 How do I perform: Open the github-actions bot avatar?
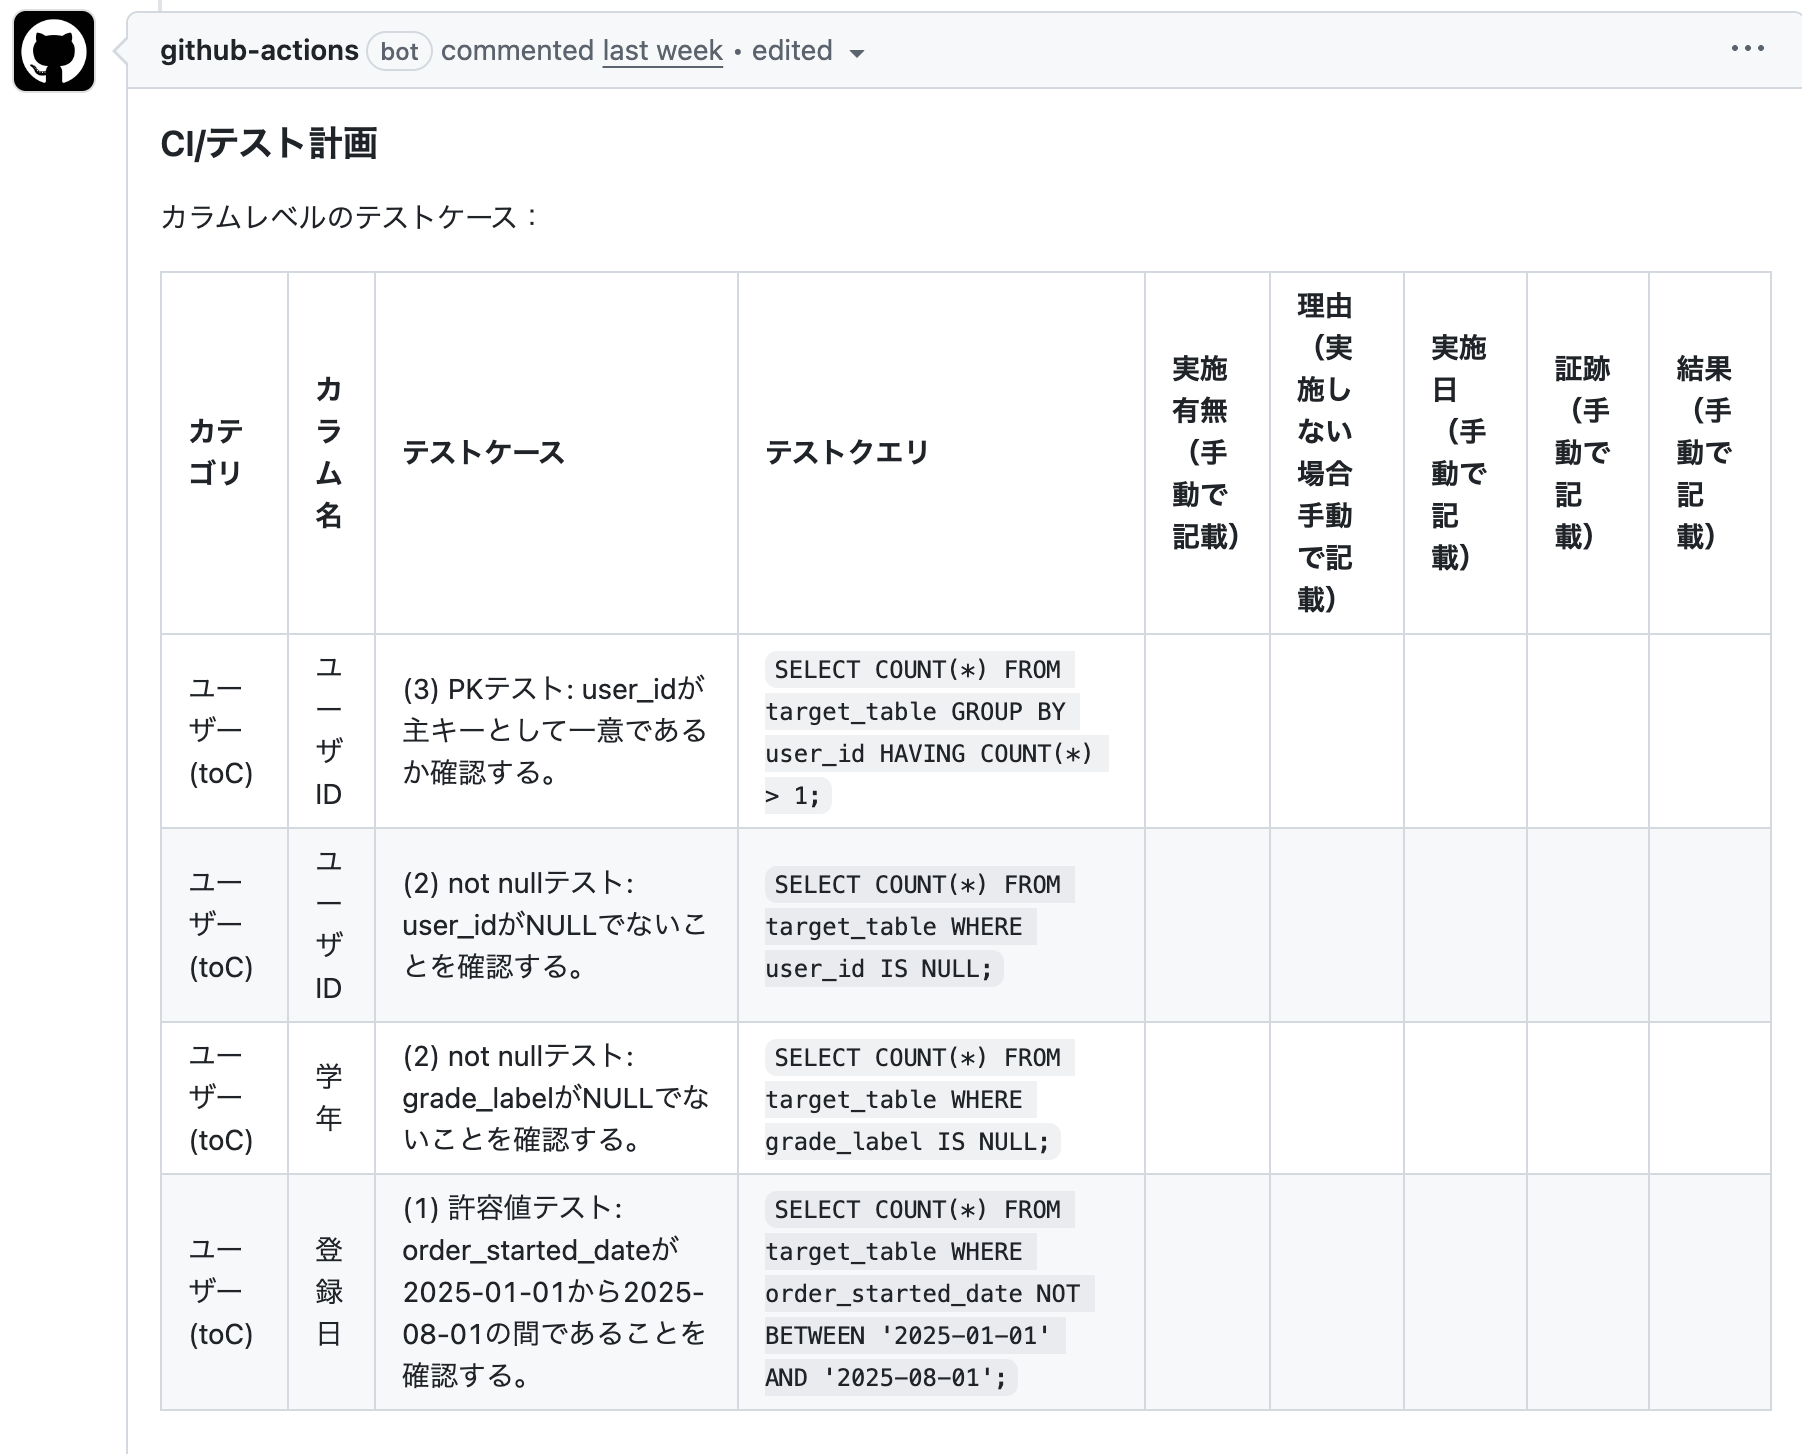click(54, 49)
